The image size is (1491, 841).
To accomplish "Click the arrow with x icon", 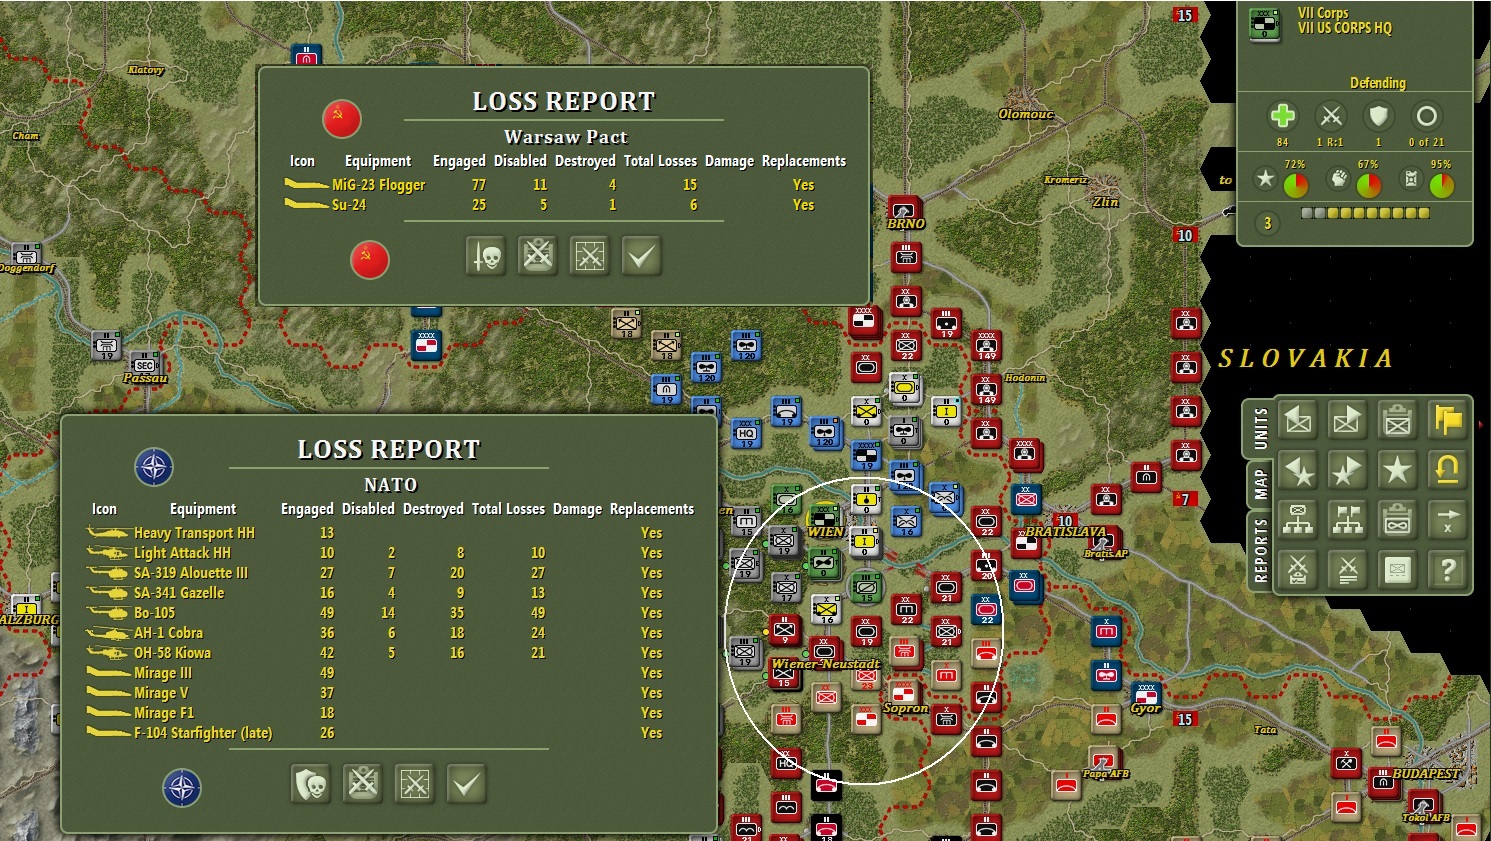I will tap(1447, 520).
